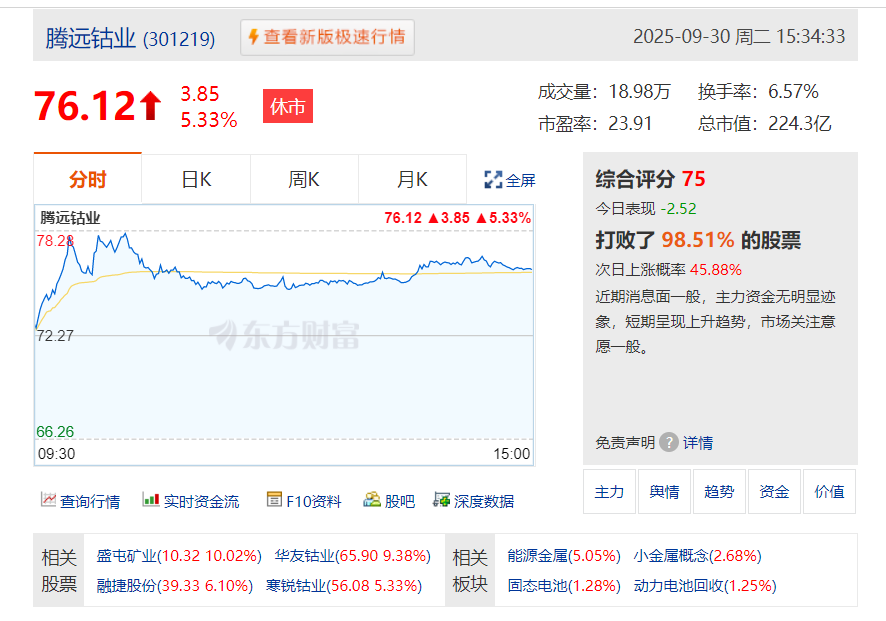Viewport: 886px width, 621px height.
Task: Click the 次日上涨概率 45.88% line
Action: [x=668, y=270]
